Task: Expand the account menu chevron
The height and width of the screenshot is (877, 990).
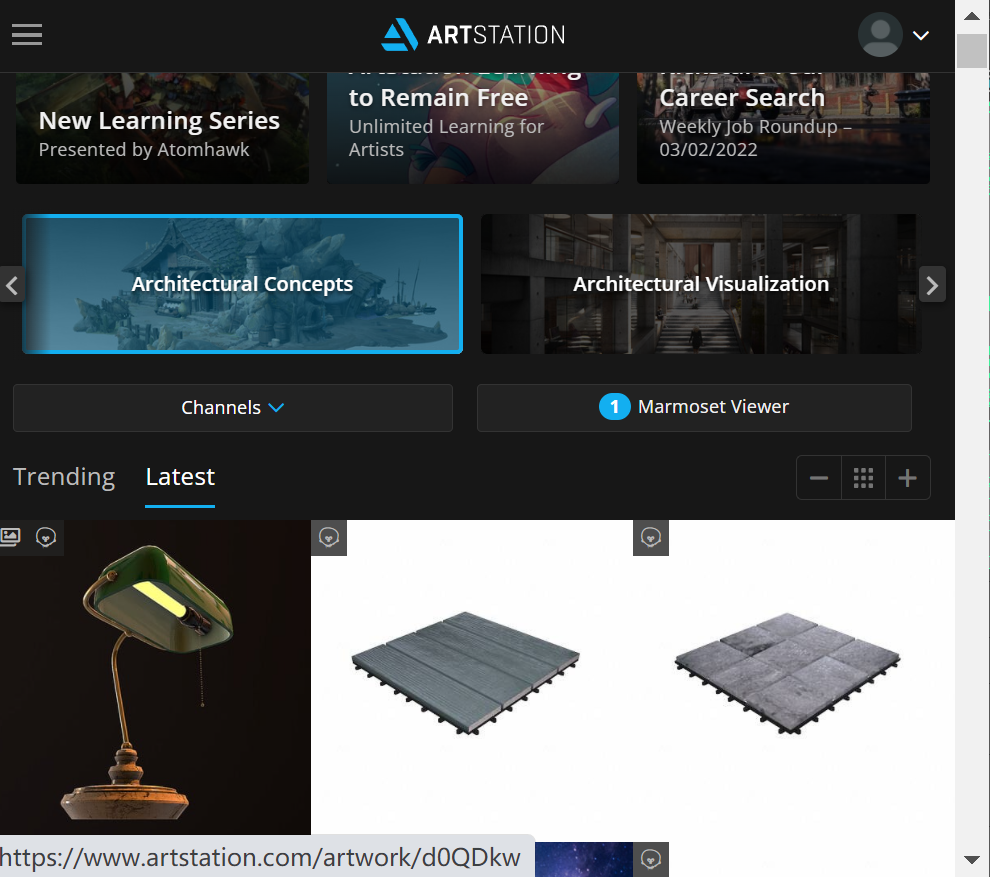Action: (920, 35)
